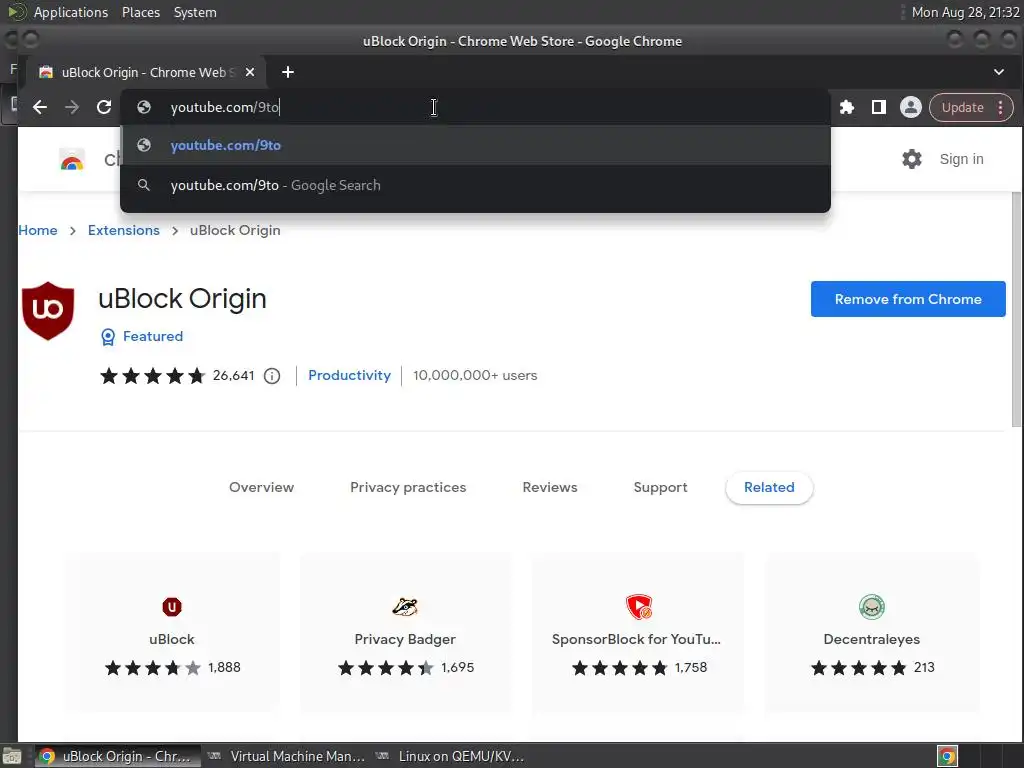Viewport: 1024px width, 768px height.
Task: Open Chrome three-dot menu
Action: coord(1000,108)
